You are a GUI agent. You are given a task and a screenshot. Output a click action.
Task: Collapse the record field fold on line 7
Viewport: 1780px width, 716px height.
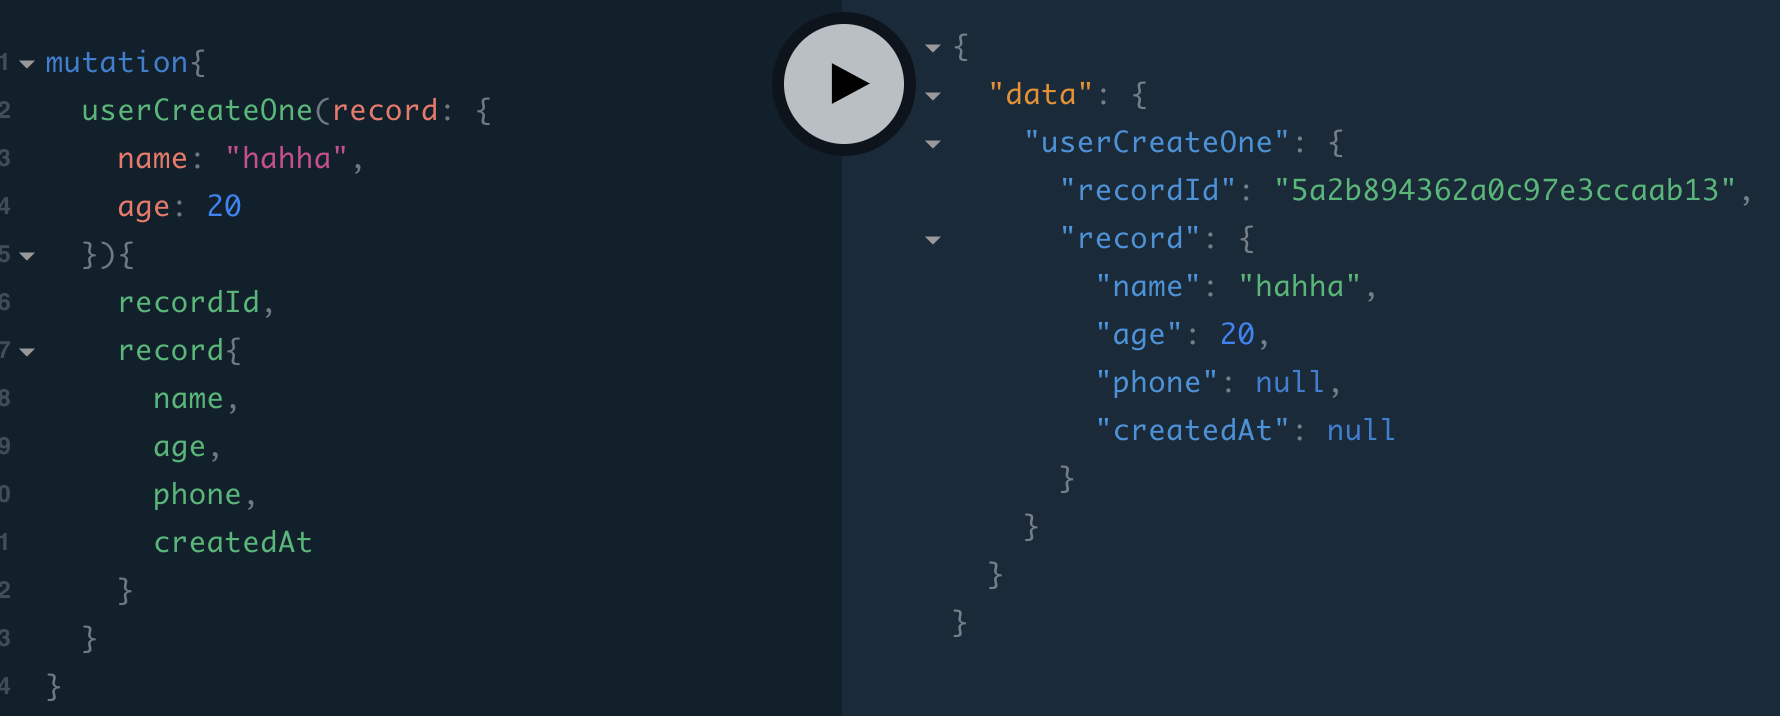(x=27, y=352)
